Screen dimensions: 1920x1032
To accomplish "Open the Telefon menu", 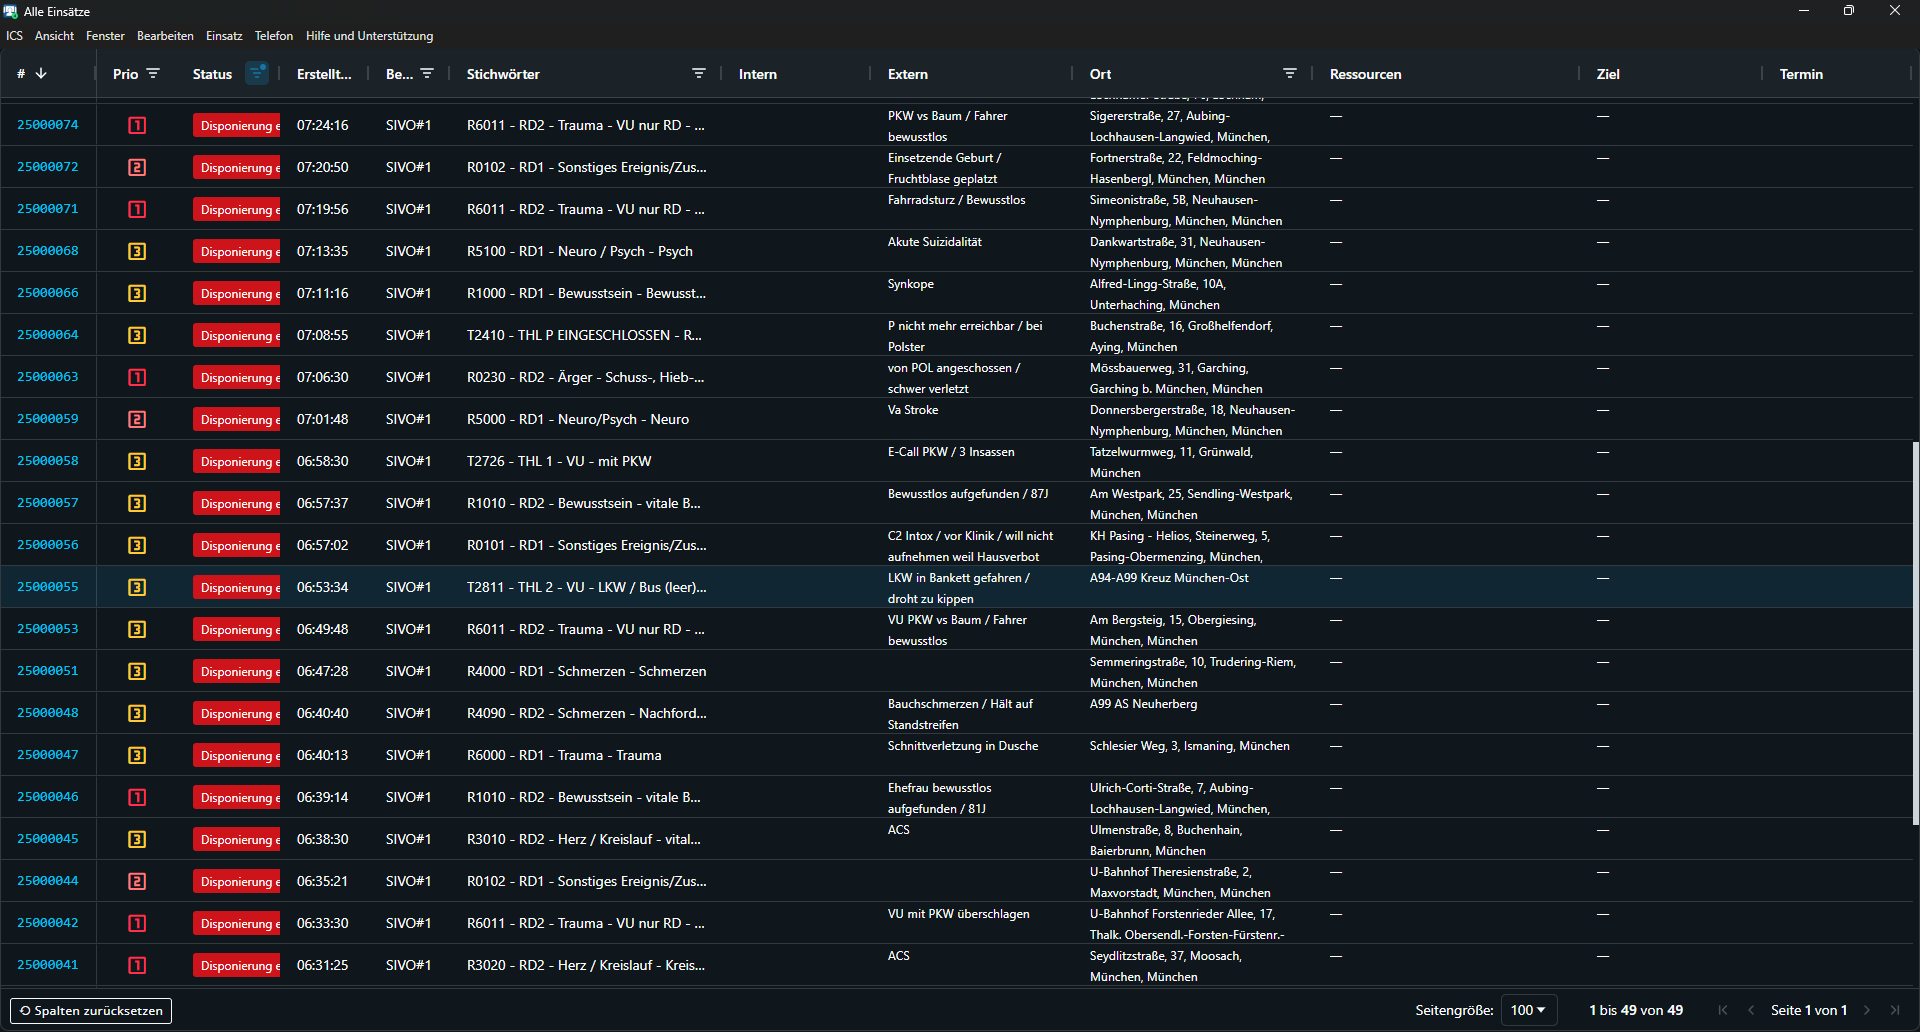I will click(274, 36).
